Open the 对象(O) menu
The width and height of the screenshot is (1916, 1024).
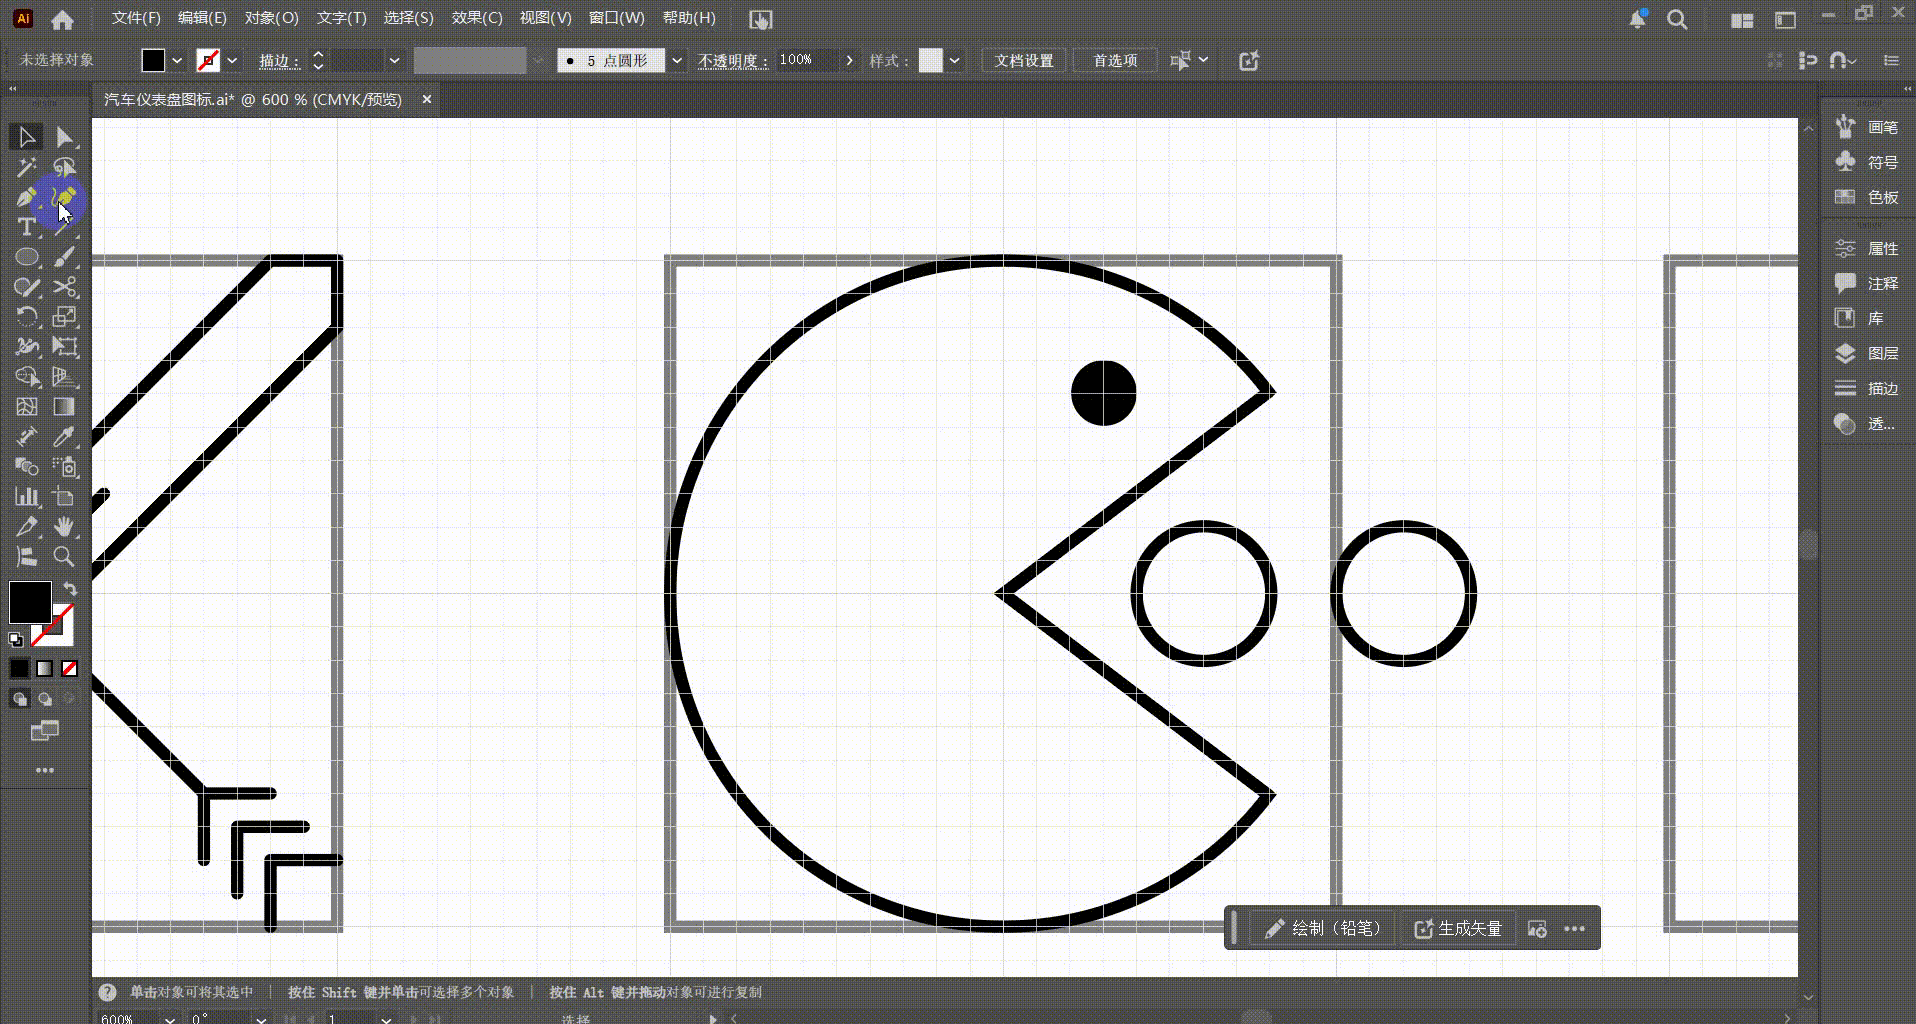(x=272, y=18)
